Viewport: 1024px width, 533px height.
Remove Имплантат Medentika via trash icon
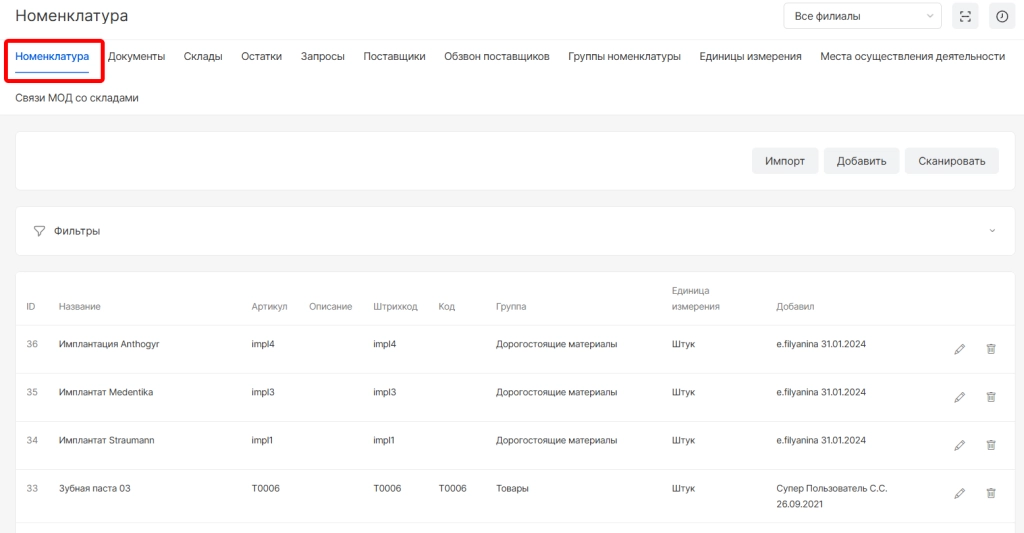pos(991,397)
